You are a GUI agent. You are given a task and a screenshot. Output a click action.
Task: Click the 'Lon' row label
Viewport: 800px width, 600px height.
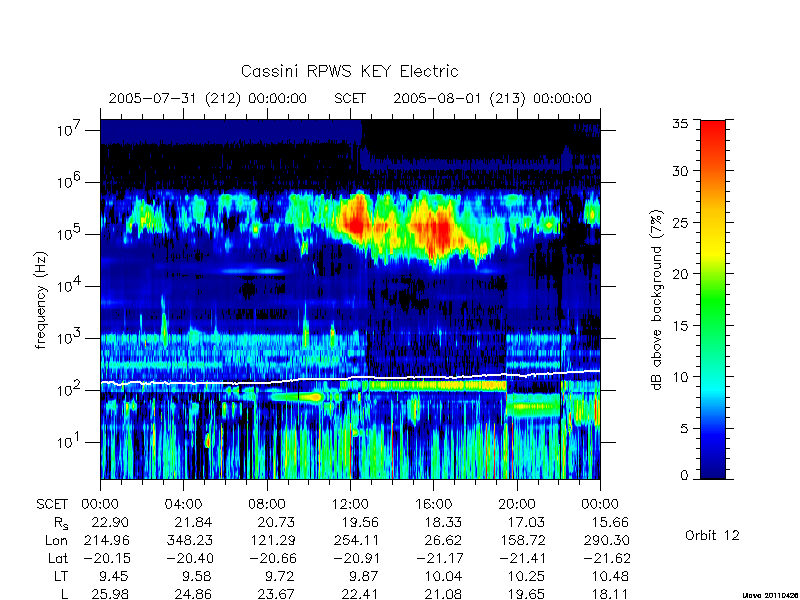click(57, 540)
